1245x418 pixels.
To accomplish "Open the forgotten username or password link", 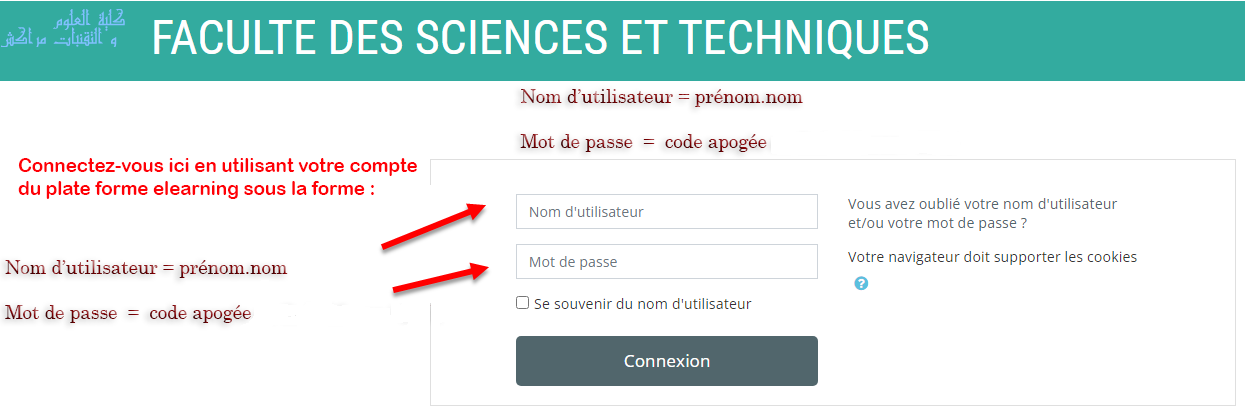I will [x=982, y=213].
